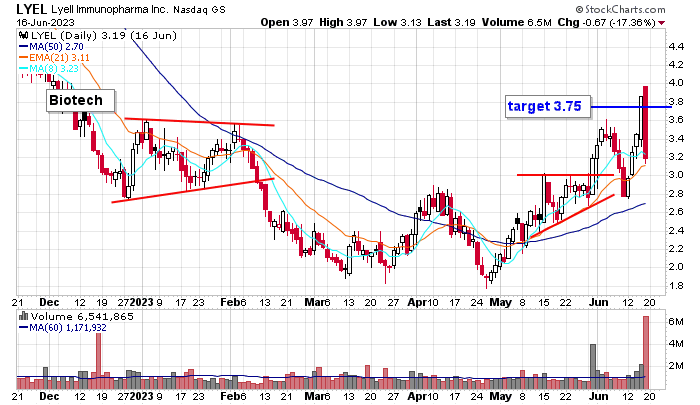Screen dimensions: 700x405
Task: Click the Last 3.19 value
Action: point(451,22)
